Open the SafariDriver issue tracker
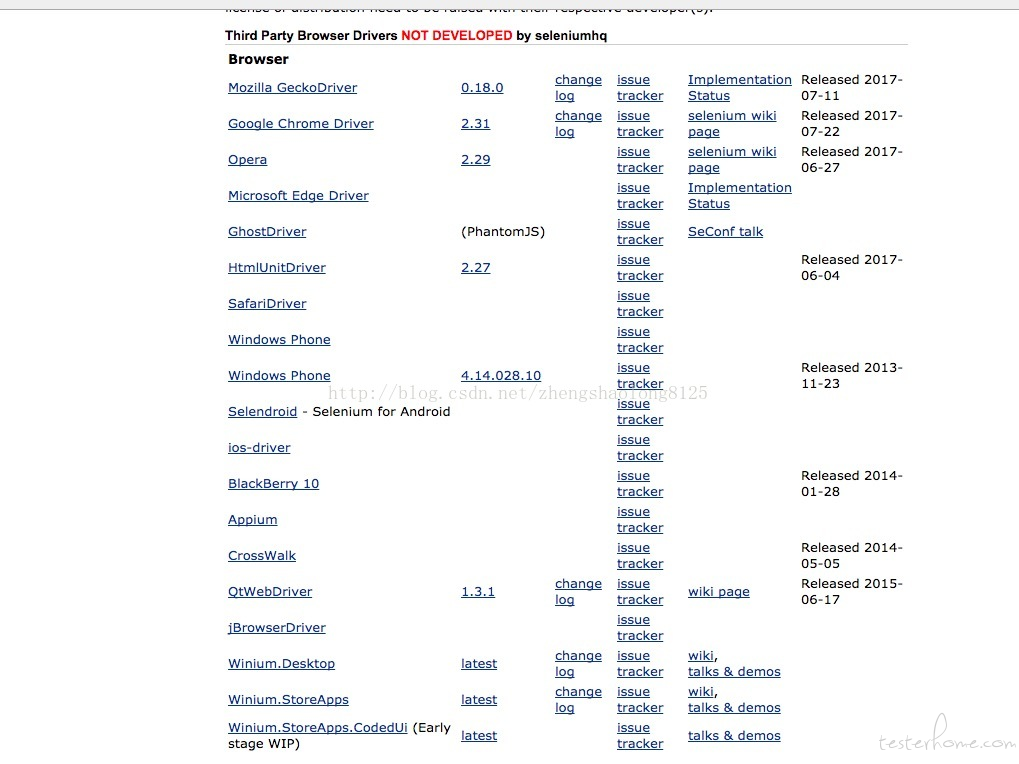Screen dimensions: 1019x764 click(x=640, y=304)
